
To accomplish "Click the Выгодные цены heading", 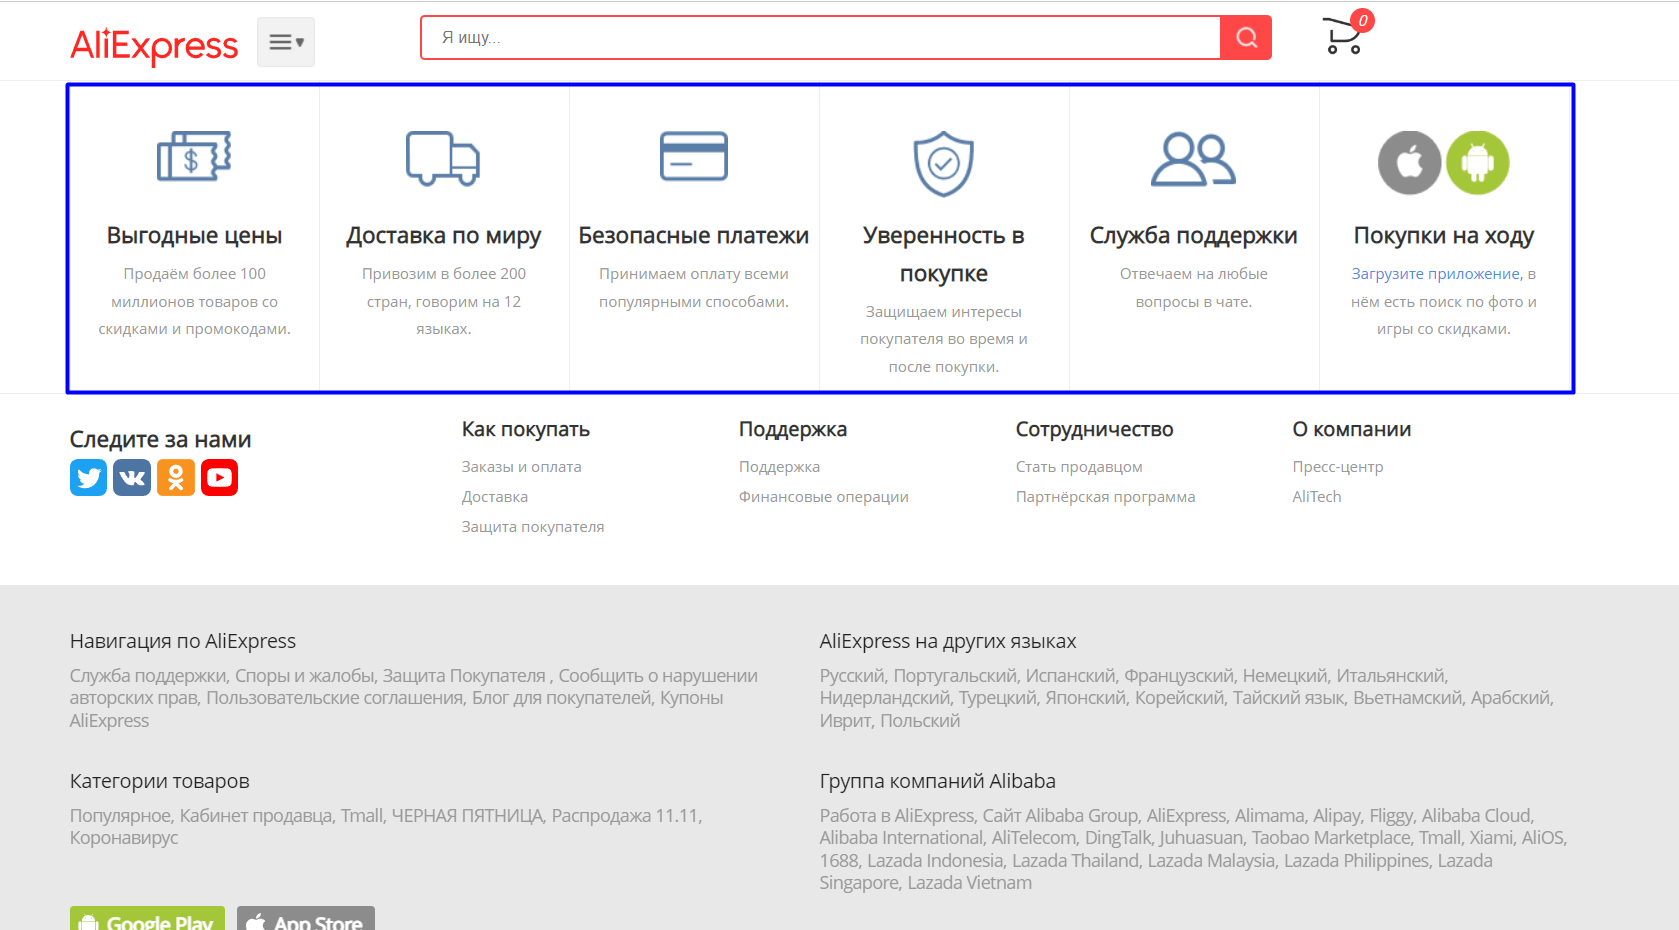I will click(x=194, y=236).
